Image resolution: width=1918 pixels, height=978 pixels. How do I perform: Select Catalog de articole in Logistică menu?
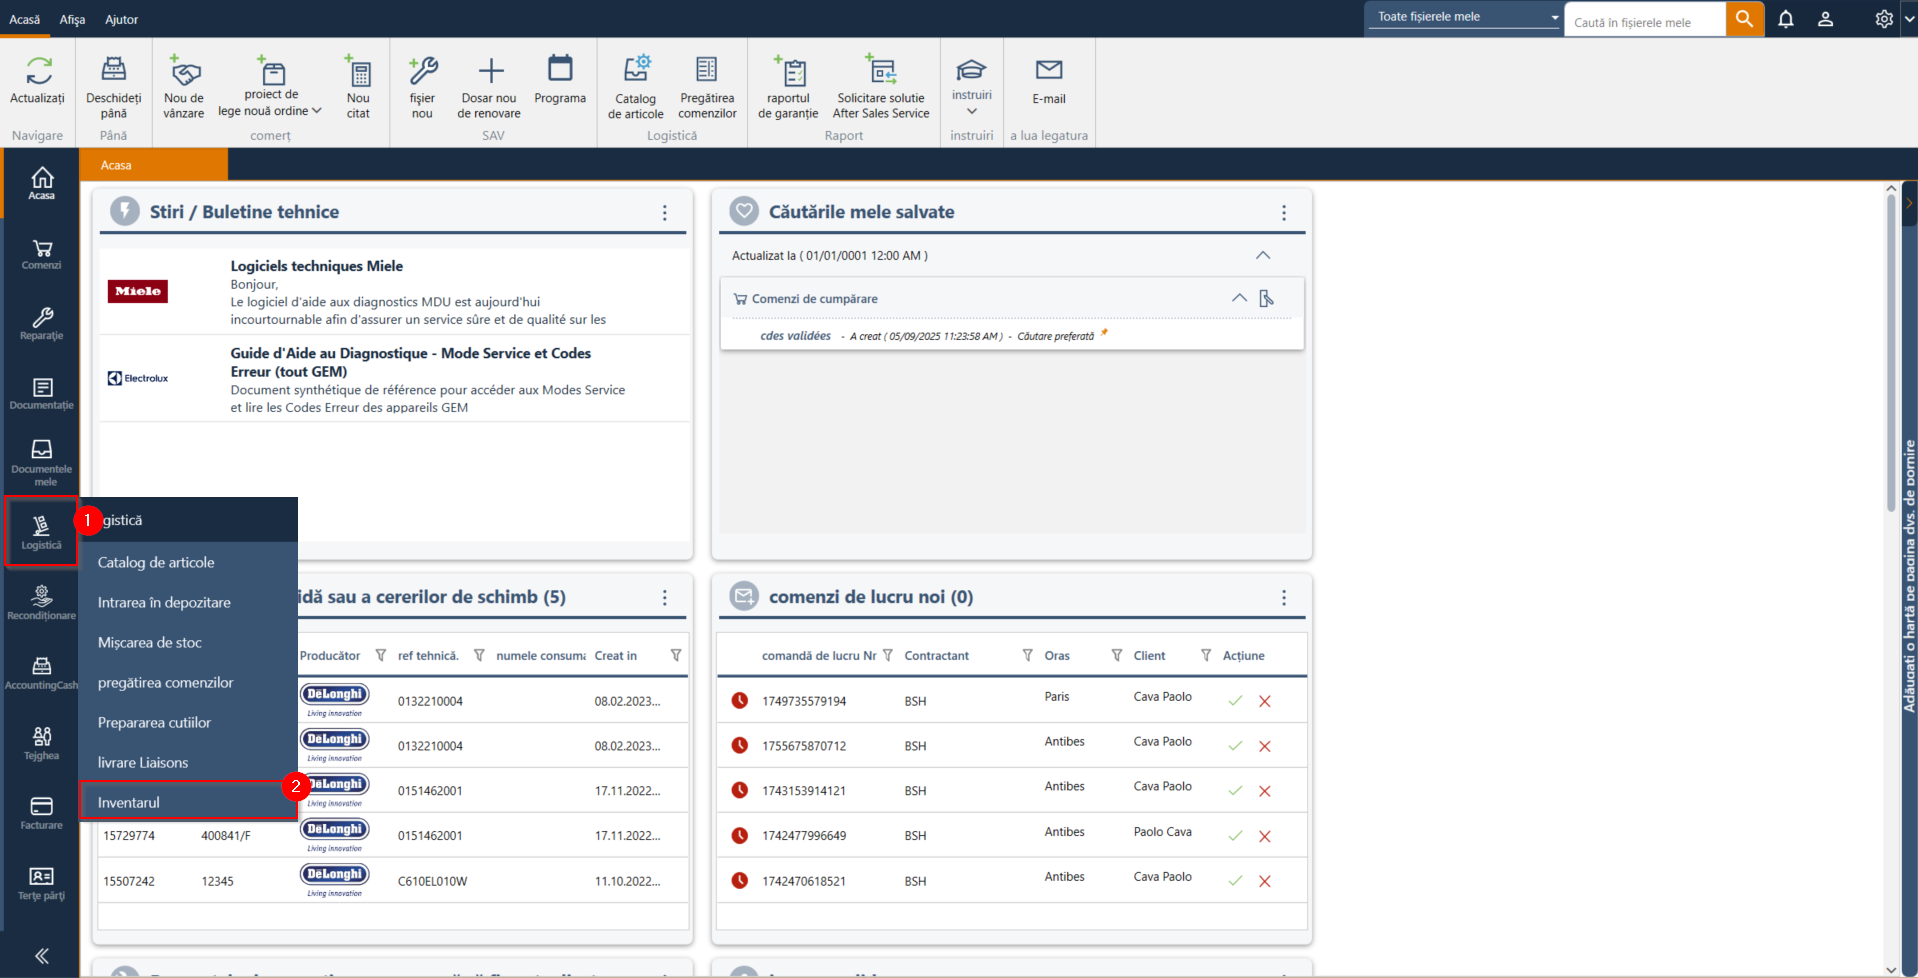click(189, 563)
